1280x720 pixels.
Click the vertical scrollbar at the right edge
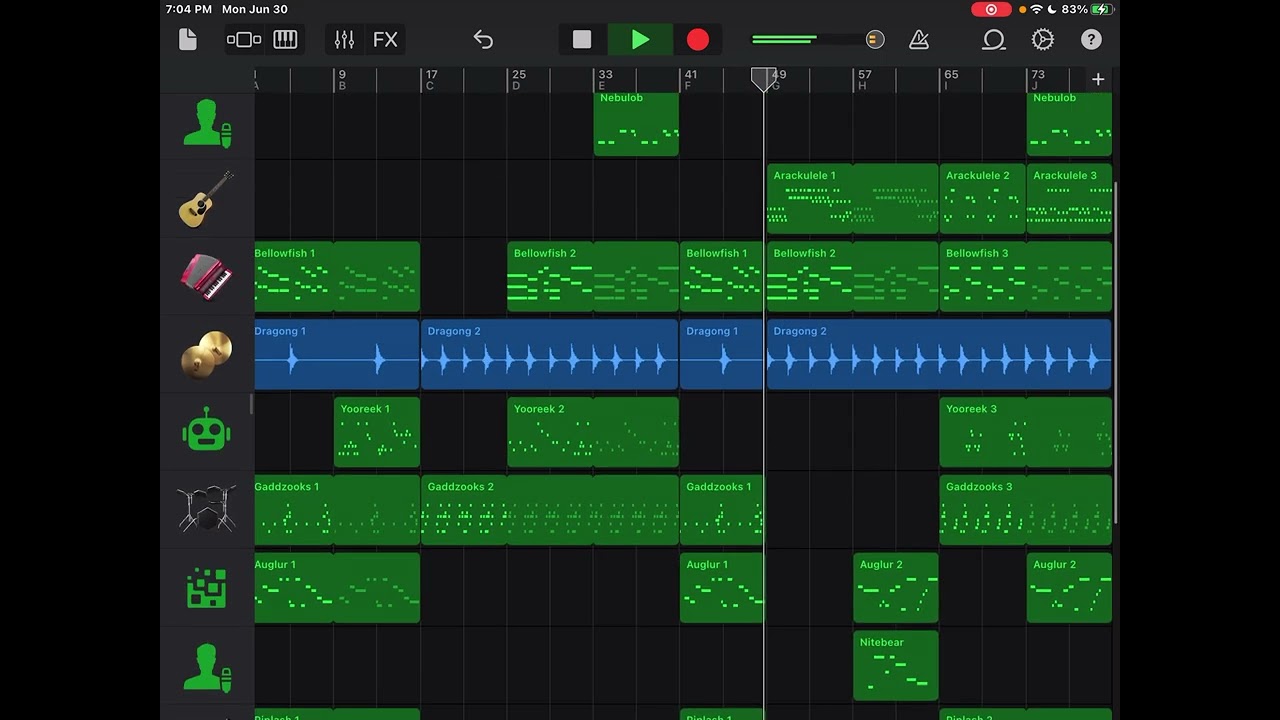1115,353
